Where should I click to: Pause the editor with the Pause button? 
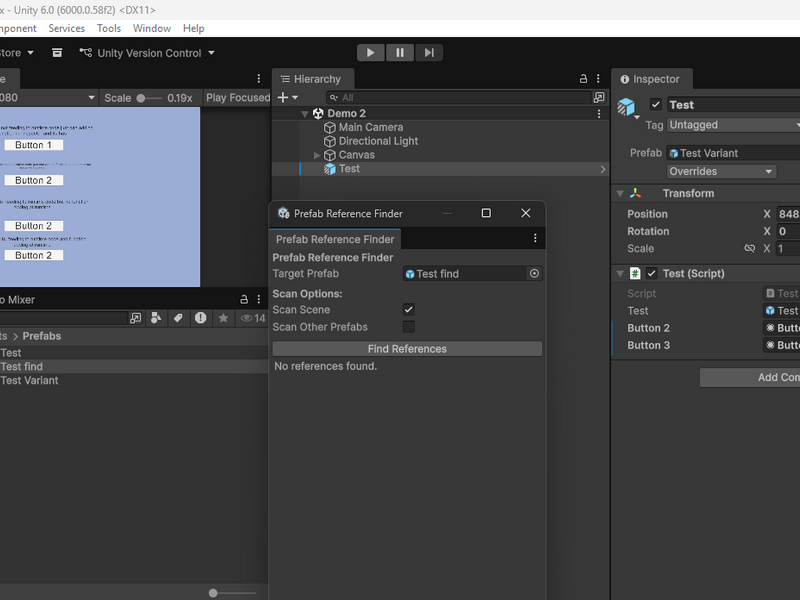point(400,53)
